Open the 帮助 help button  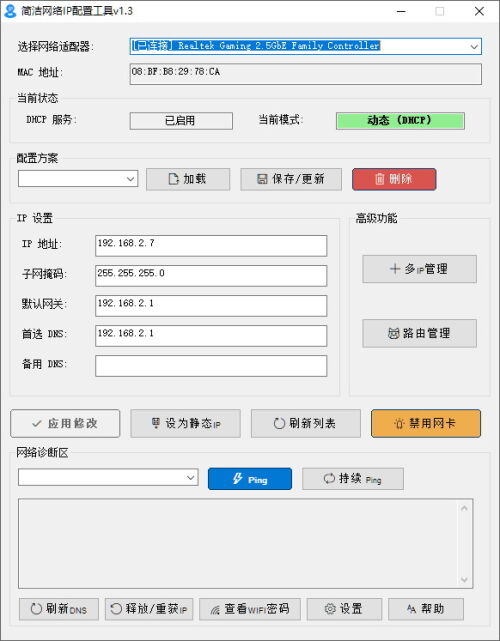(x=426, y=609)
